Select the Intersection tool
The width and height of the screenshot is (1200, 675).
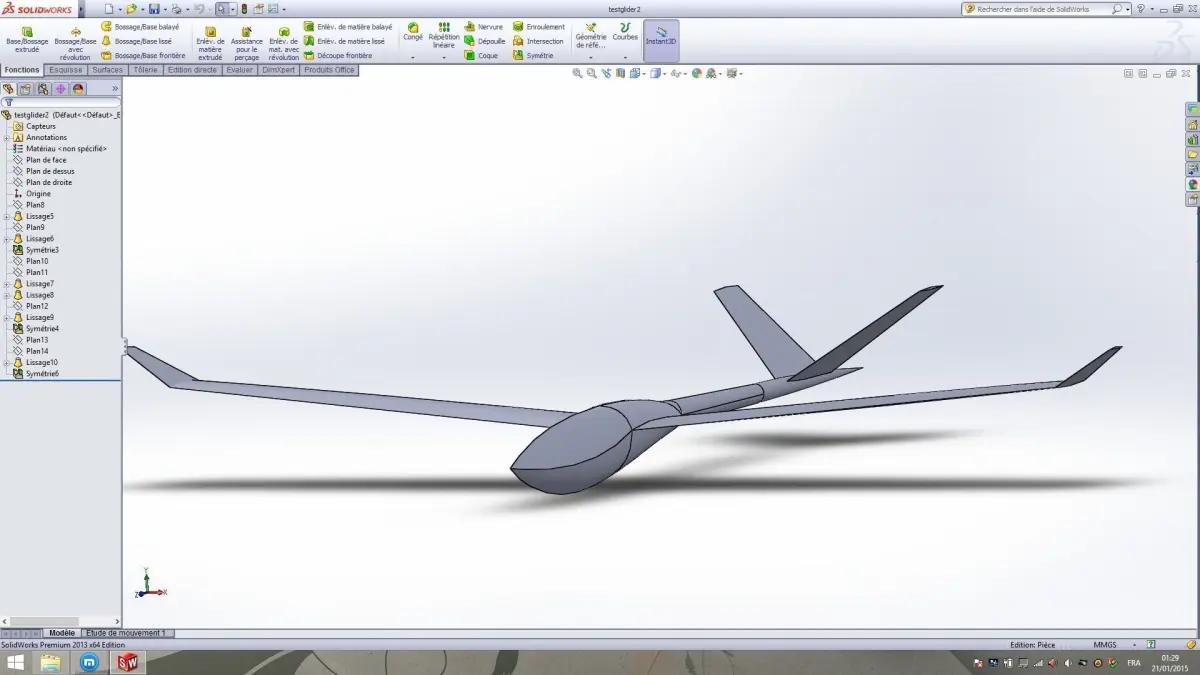click(538, 41)
